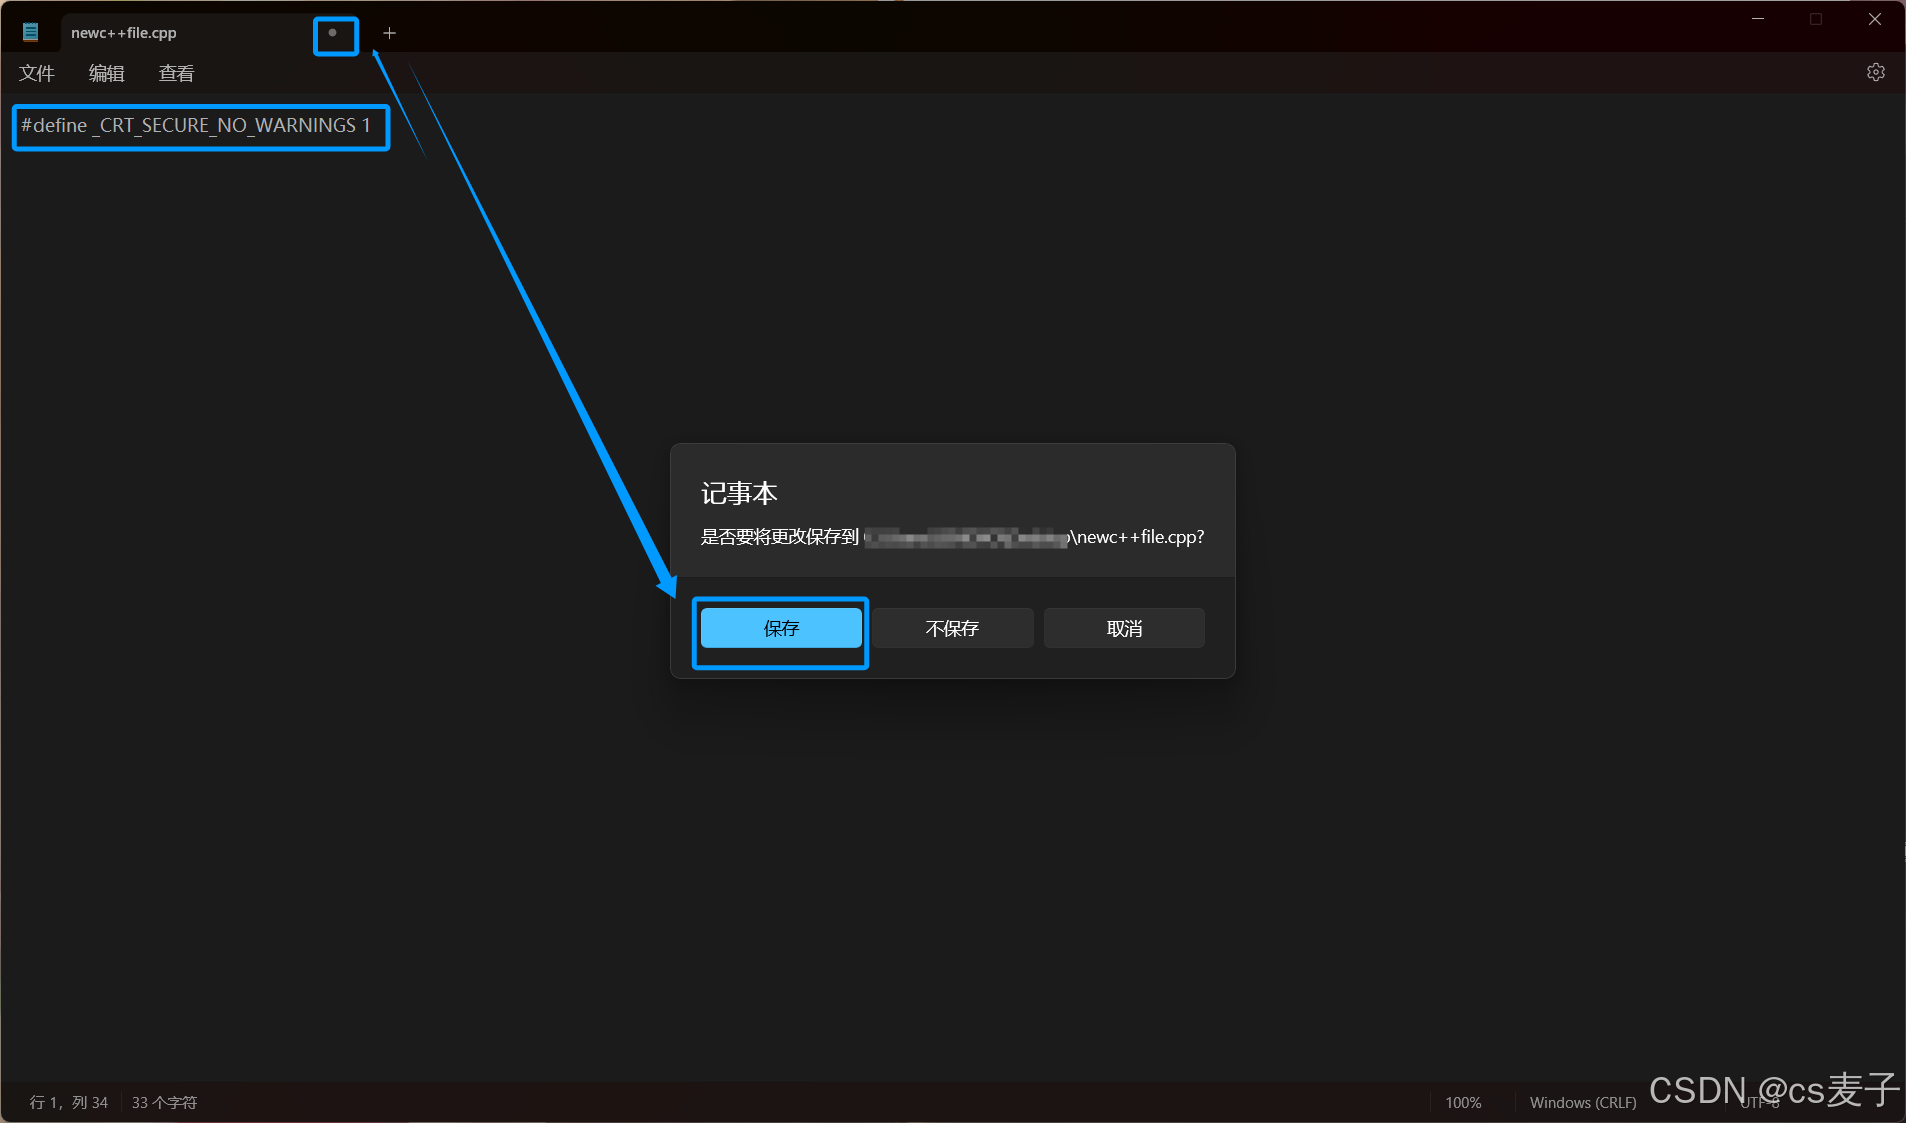Maximize the Notepad window
Viewport: 1906px width, 1123px height.
(x=1816, y=19)
